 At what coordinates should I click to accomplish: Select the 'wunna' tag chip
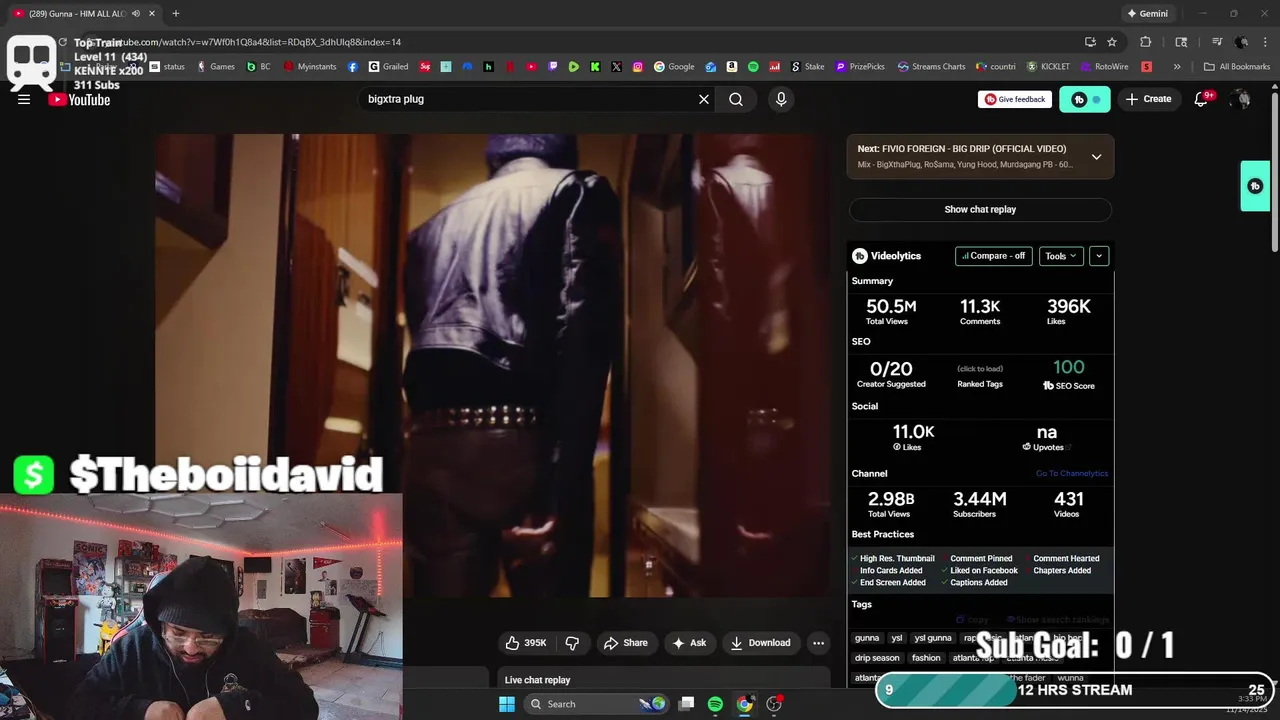point(1070,678)
